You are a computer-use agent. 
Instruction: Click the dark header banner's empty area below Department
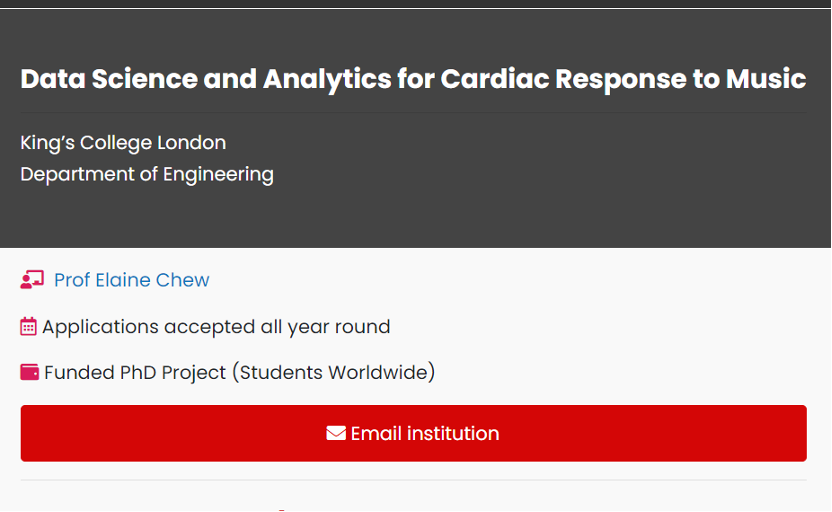click(413, 218)
